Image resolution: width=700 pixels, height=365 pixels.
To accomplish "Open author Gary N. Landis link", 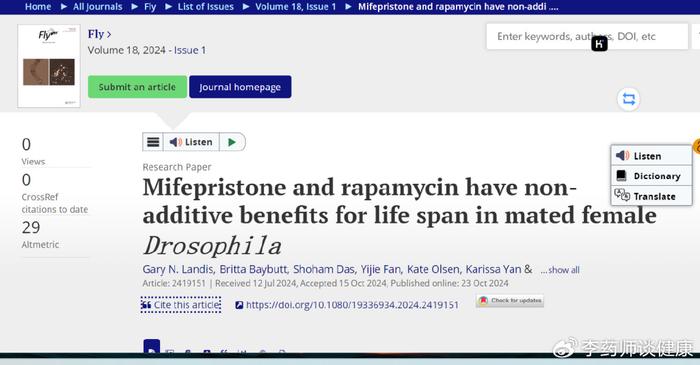I will [x=178, y=270].
